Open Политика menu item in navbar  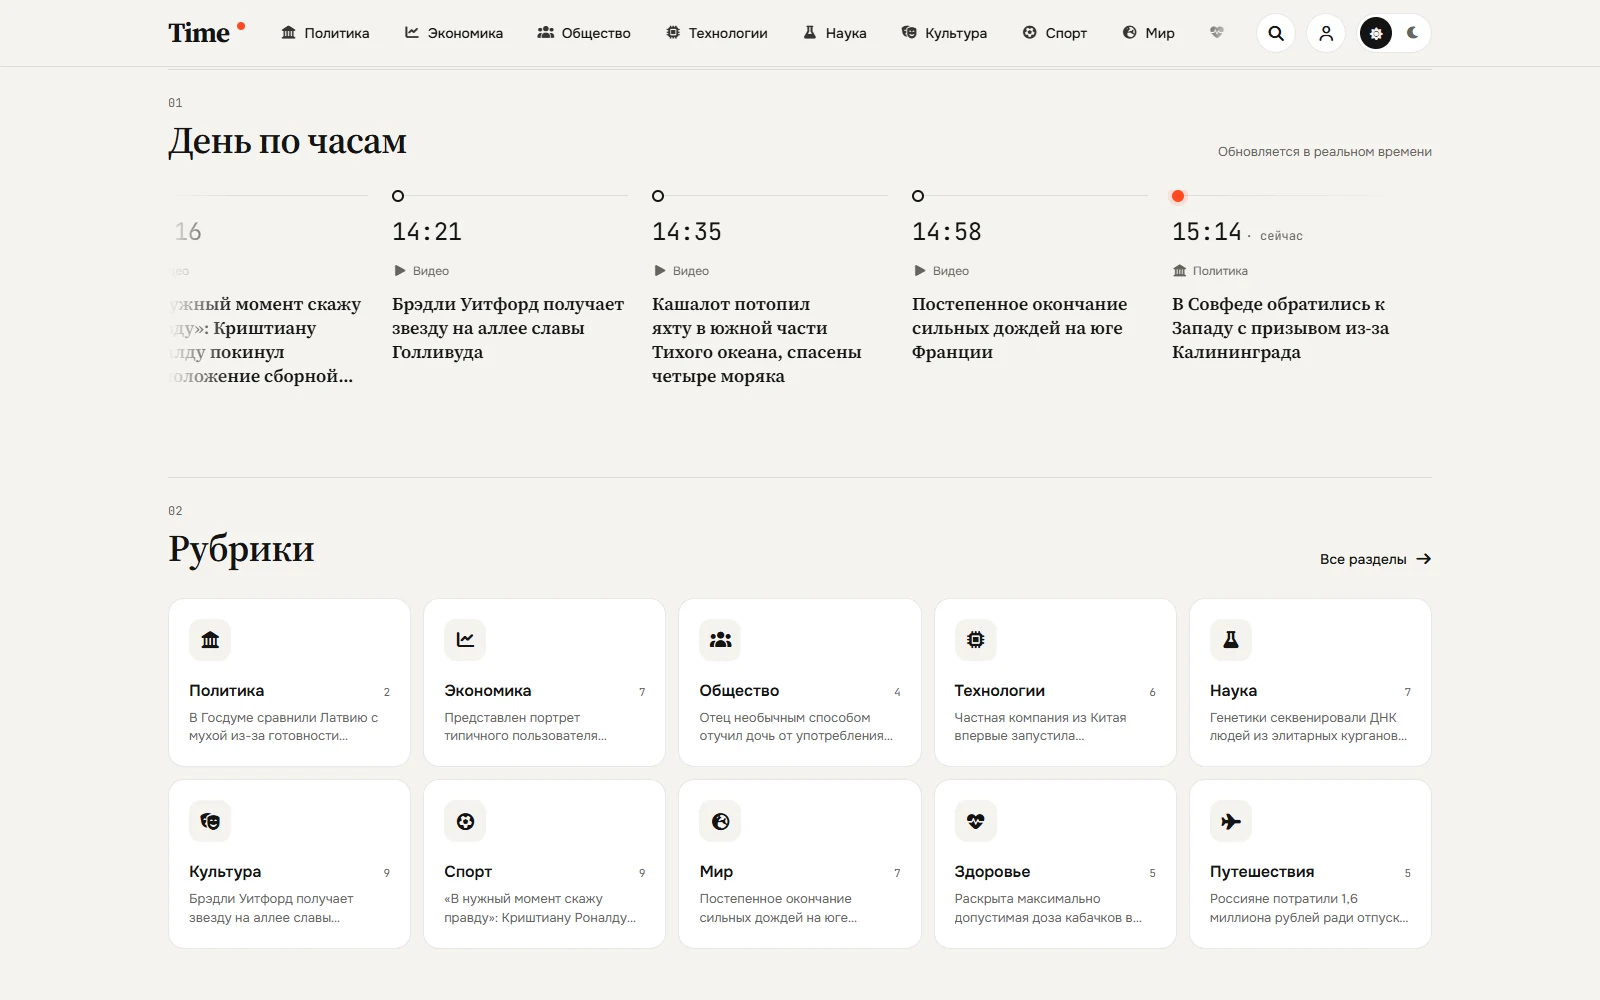point(325,33)
